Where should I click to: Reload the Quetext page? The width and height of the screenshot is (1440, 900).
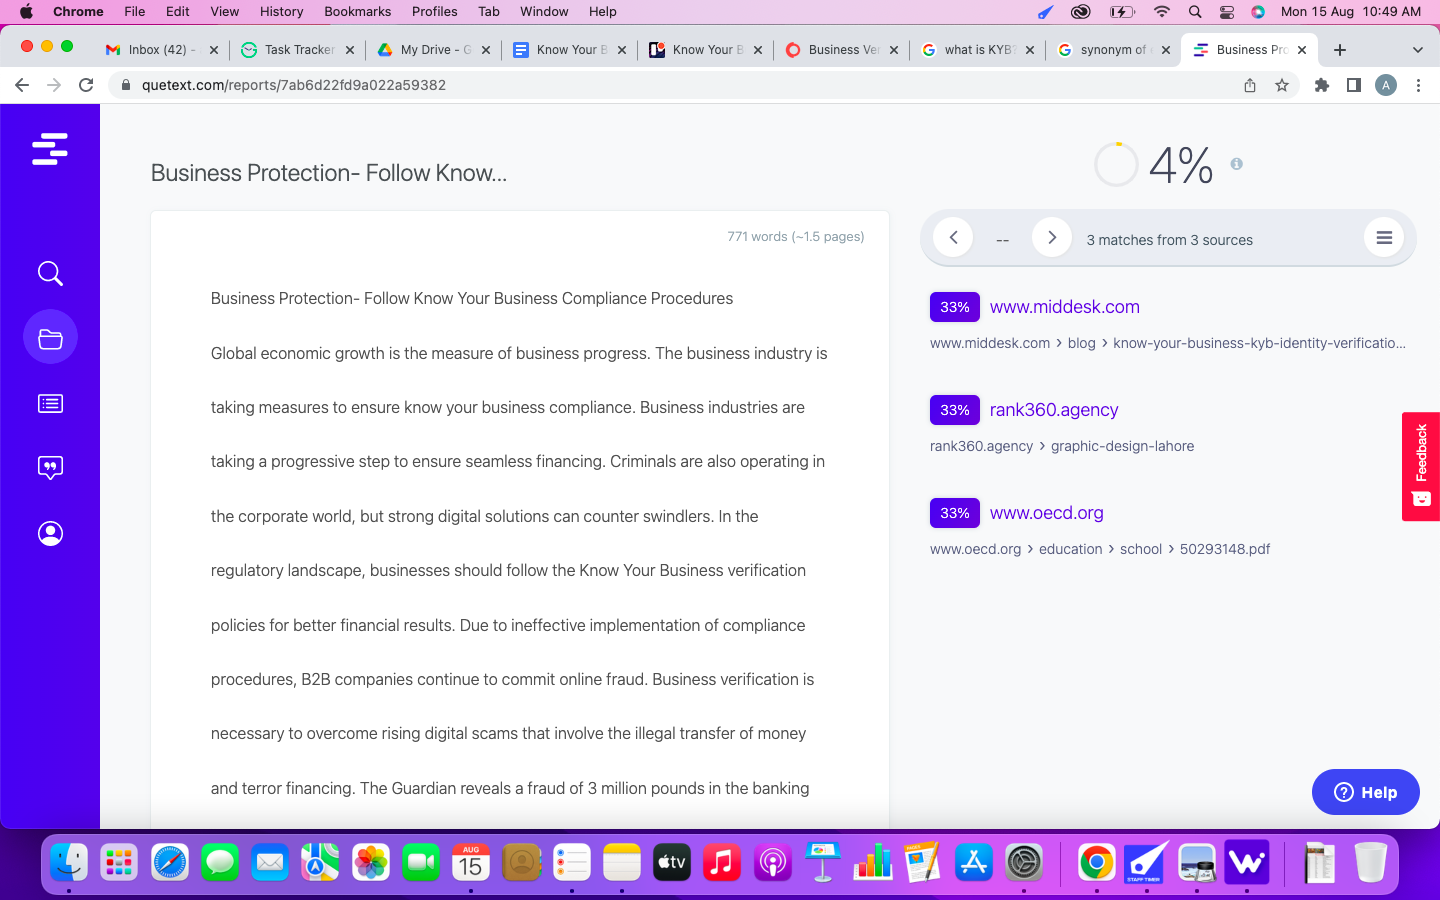point(86,85)
